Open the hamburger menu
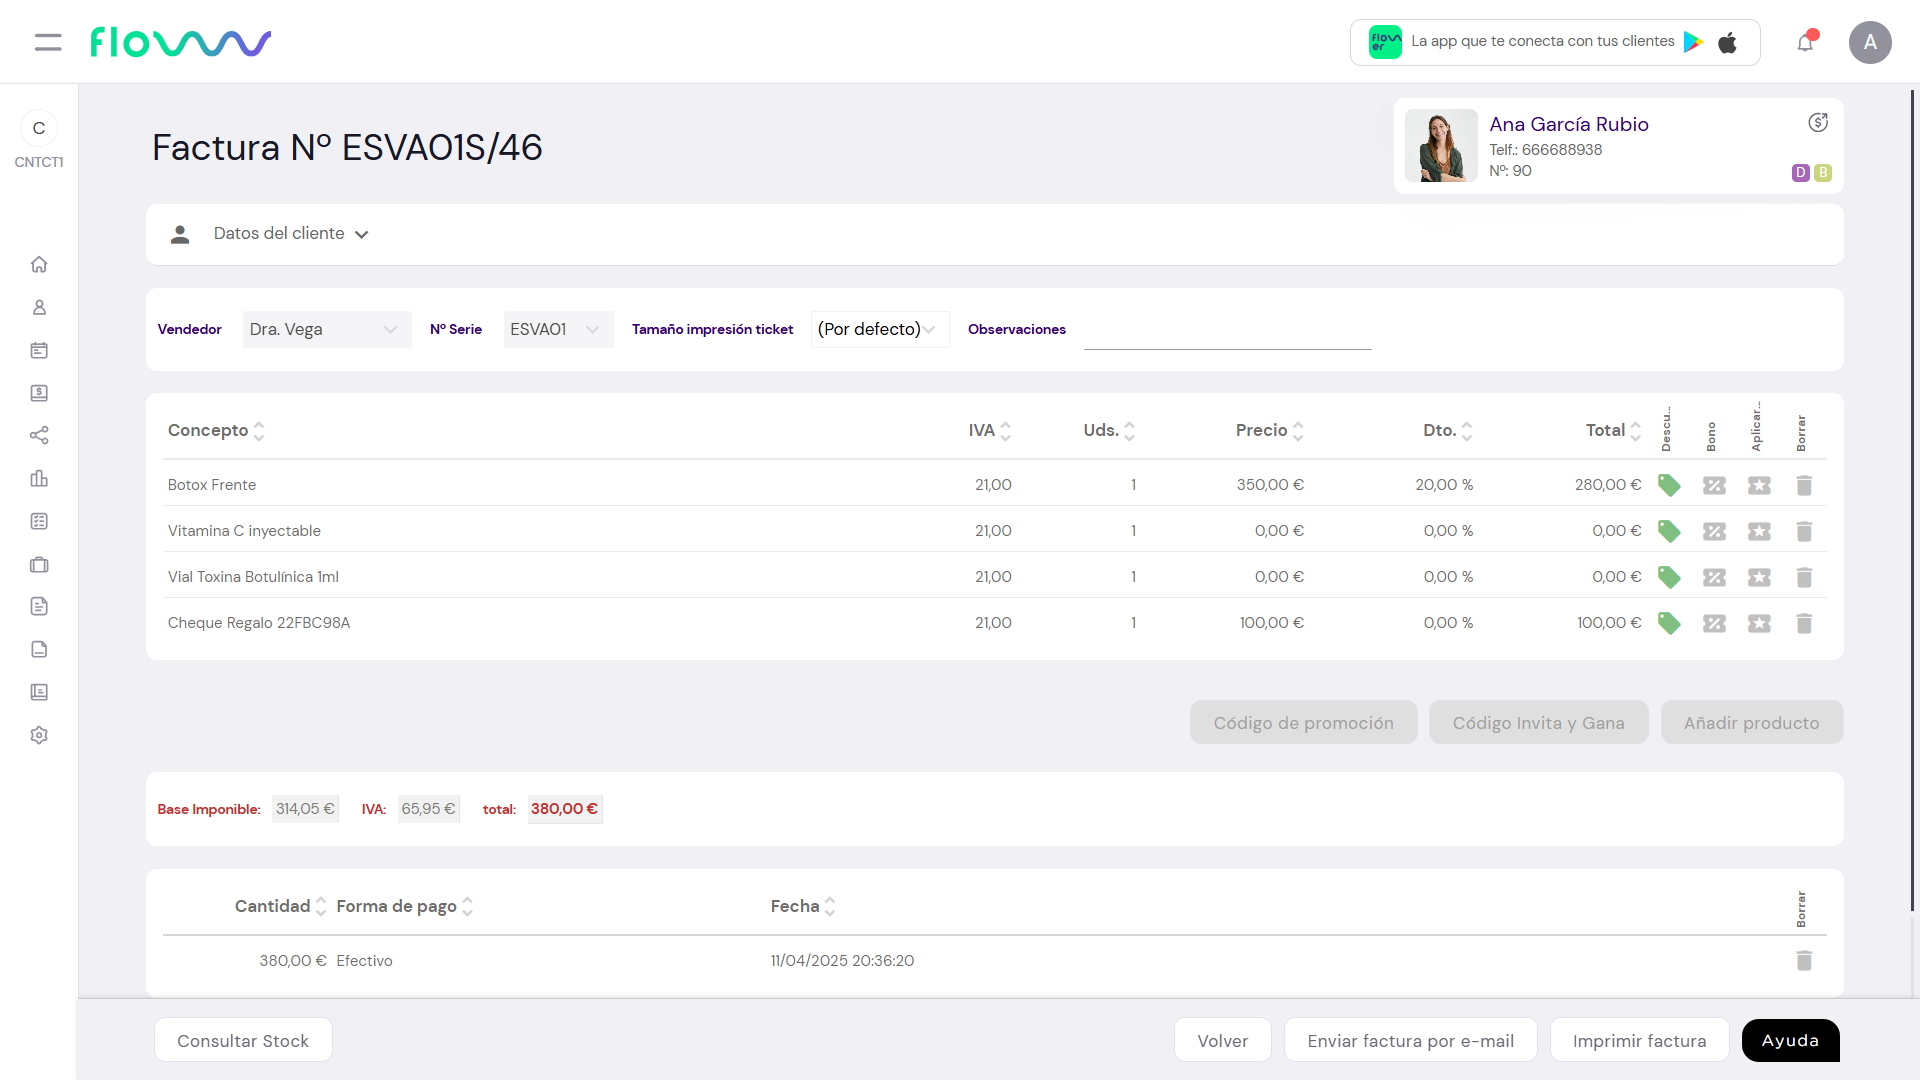Image resolution: width=1920 pixels, height=1080 pixels. click(x=48, y=42)
